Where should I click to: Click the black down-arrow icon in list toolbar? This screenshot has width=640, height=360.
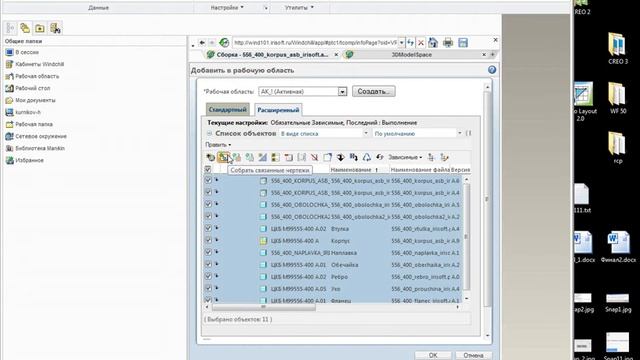[x=340, y=157]
